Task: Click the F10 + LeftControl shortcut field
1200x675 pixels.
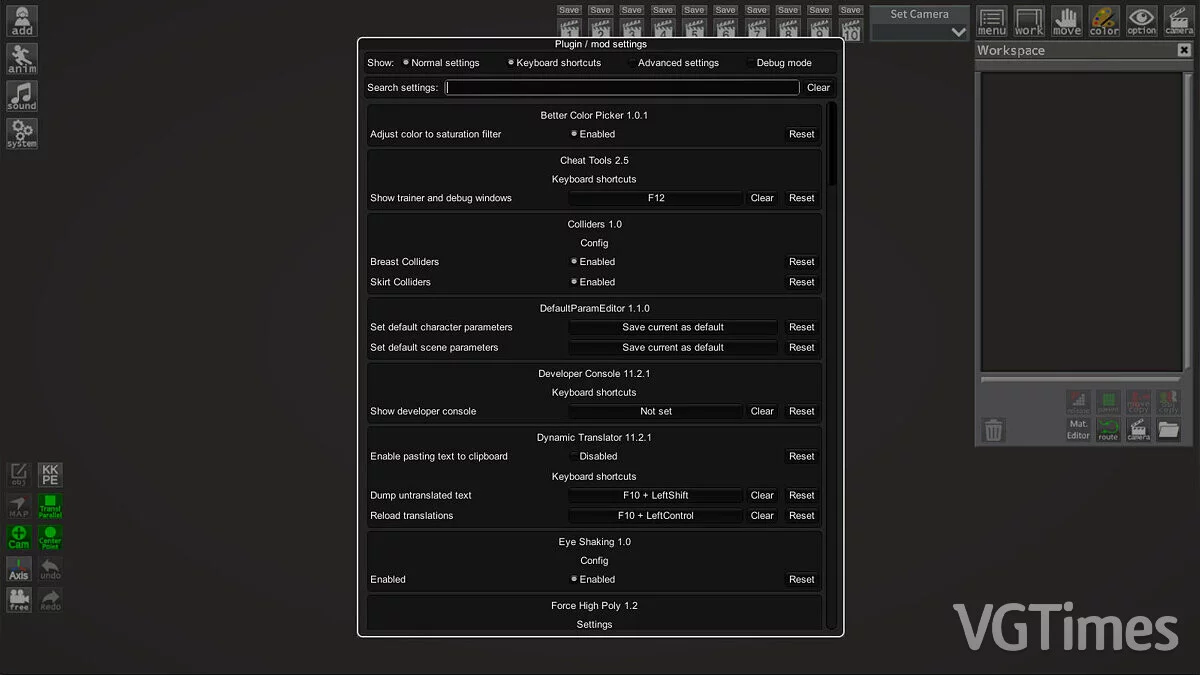Action: (656, 516)
